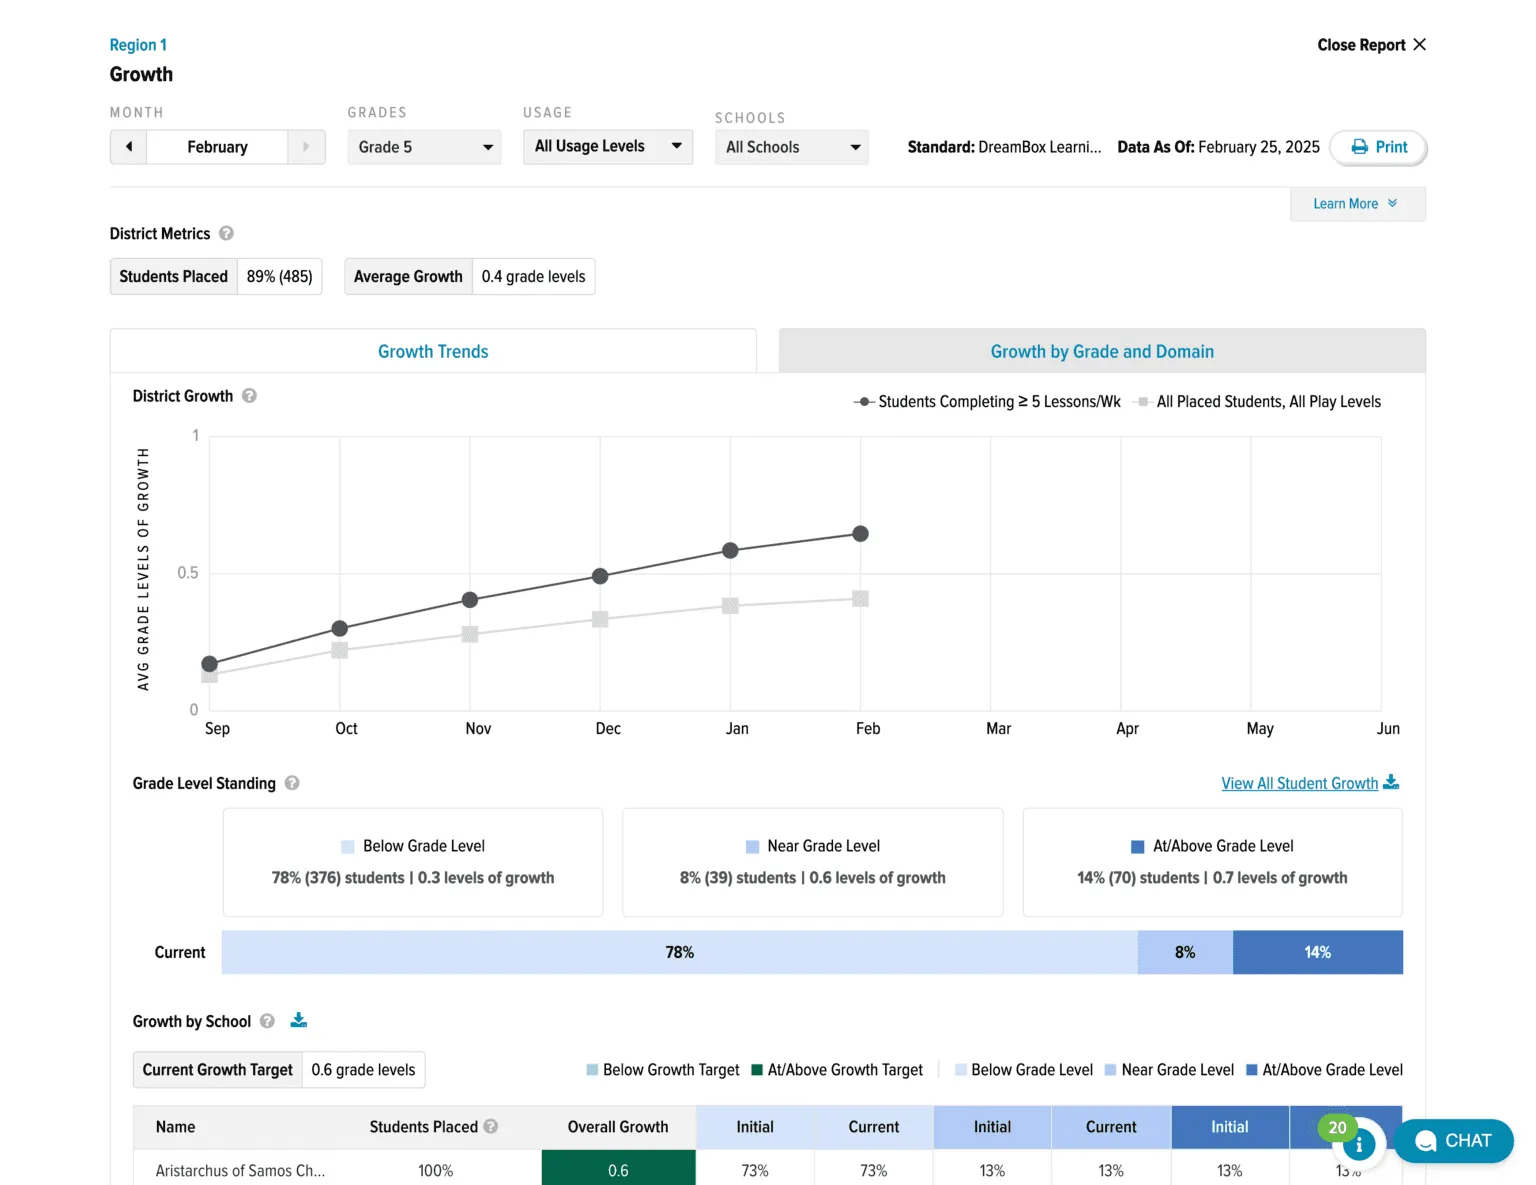The image size is (1536, 1185).
Task: Toggle All Placed Students, All Play Levels legend
Action: pos(1258,402)
